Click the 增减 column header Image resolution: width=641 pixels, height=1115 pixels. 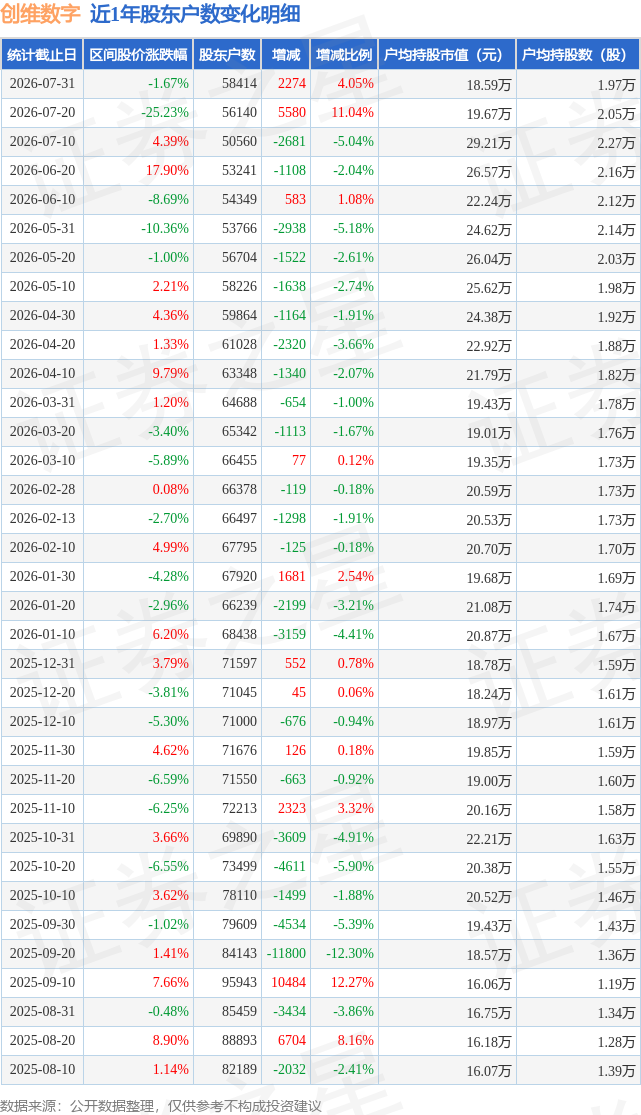tap(286, 55)
